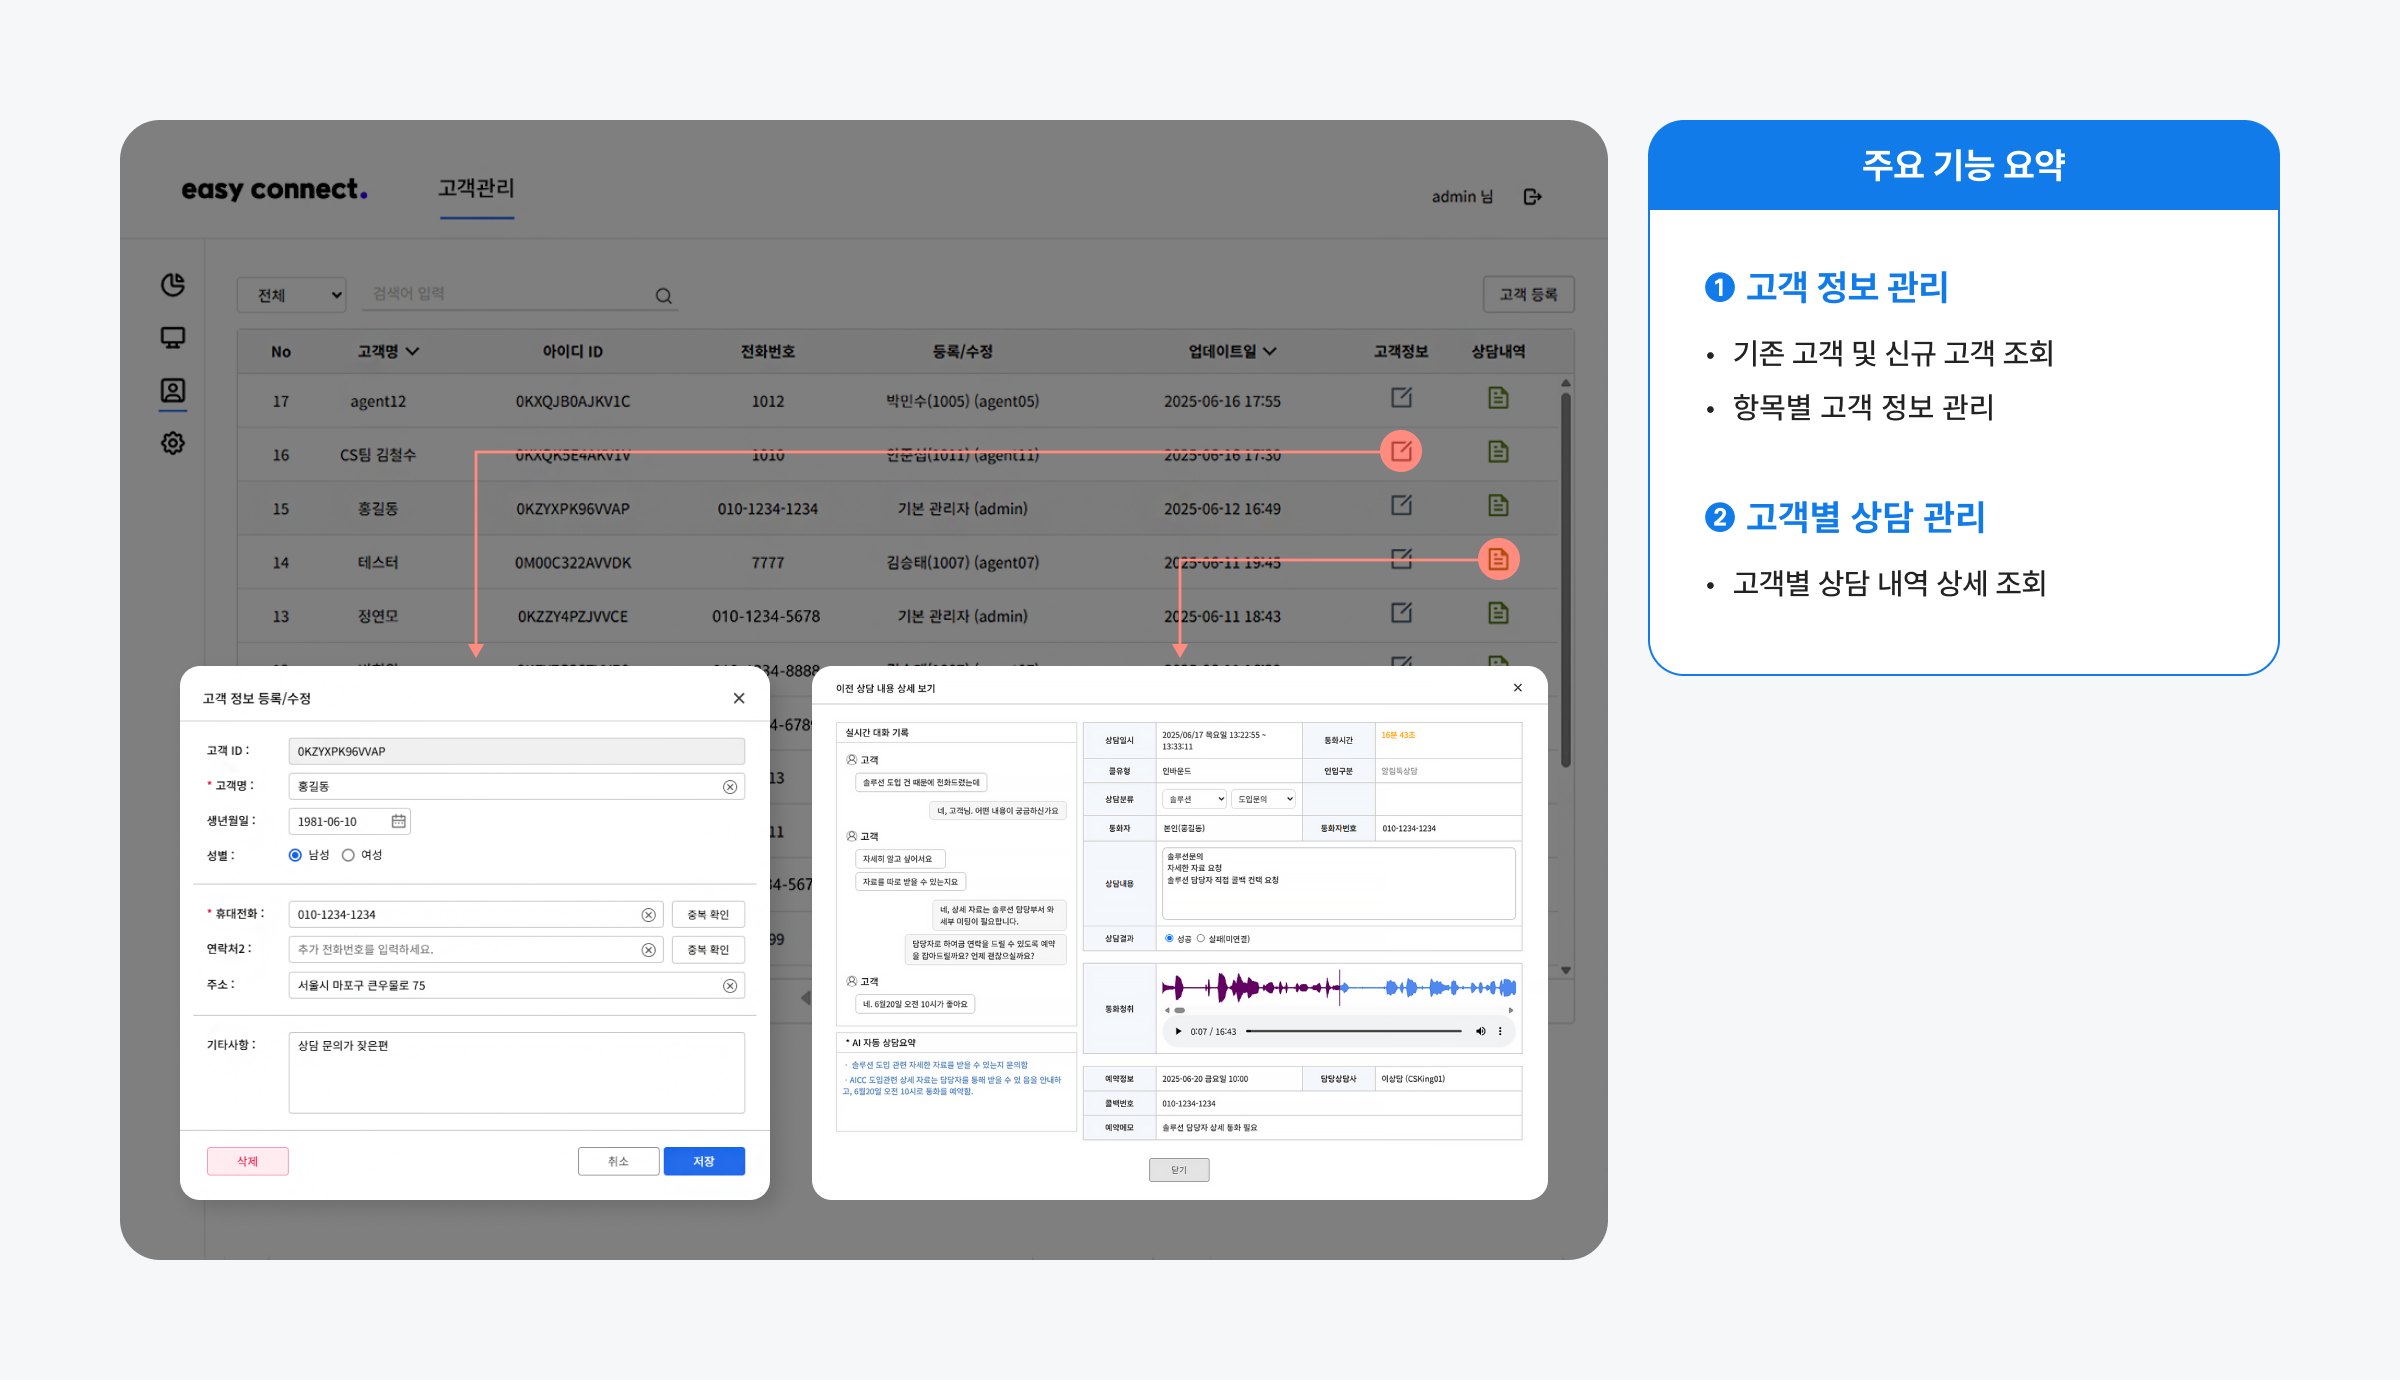This screenshot has height=1380, width=2400.
Task: Edit customer info for agent12 row
Action: 1401,398
